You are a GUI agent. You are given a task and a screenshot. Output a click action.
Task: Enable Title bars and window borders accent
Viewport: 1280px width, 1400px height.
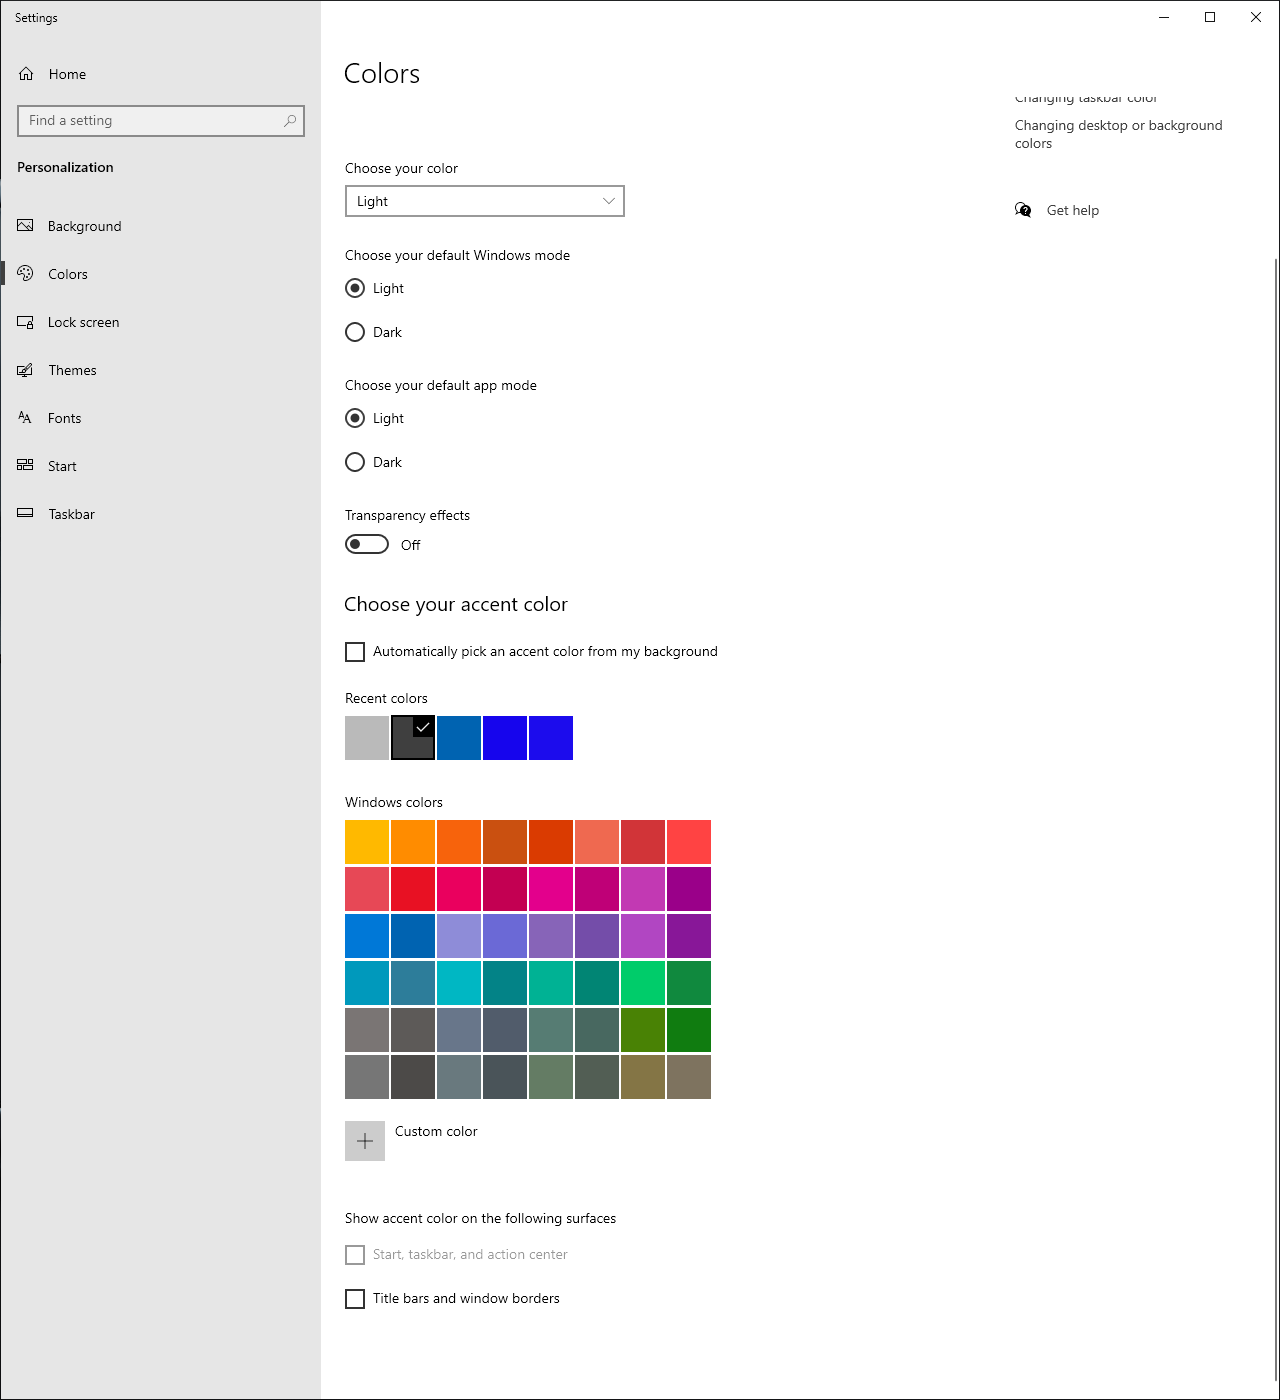(355, 1298)
